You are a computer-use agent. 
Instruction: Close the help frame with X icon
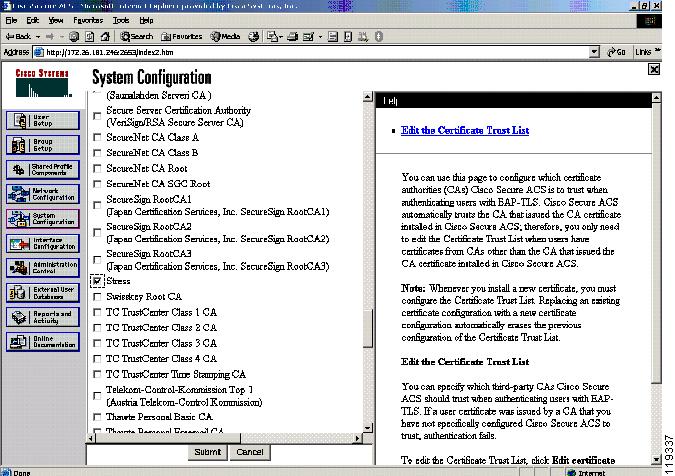coord(654,69)
